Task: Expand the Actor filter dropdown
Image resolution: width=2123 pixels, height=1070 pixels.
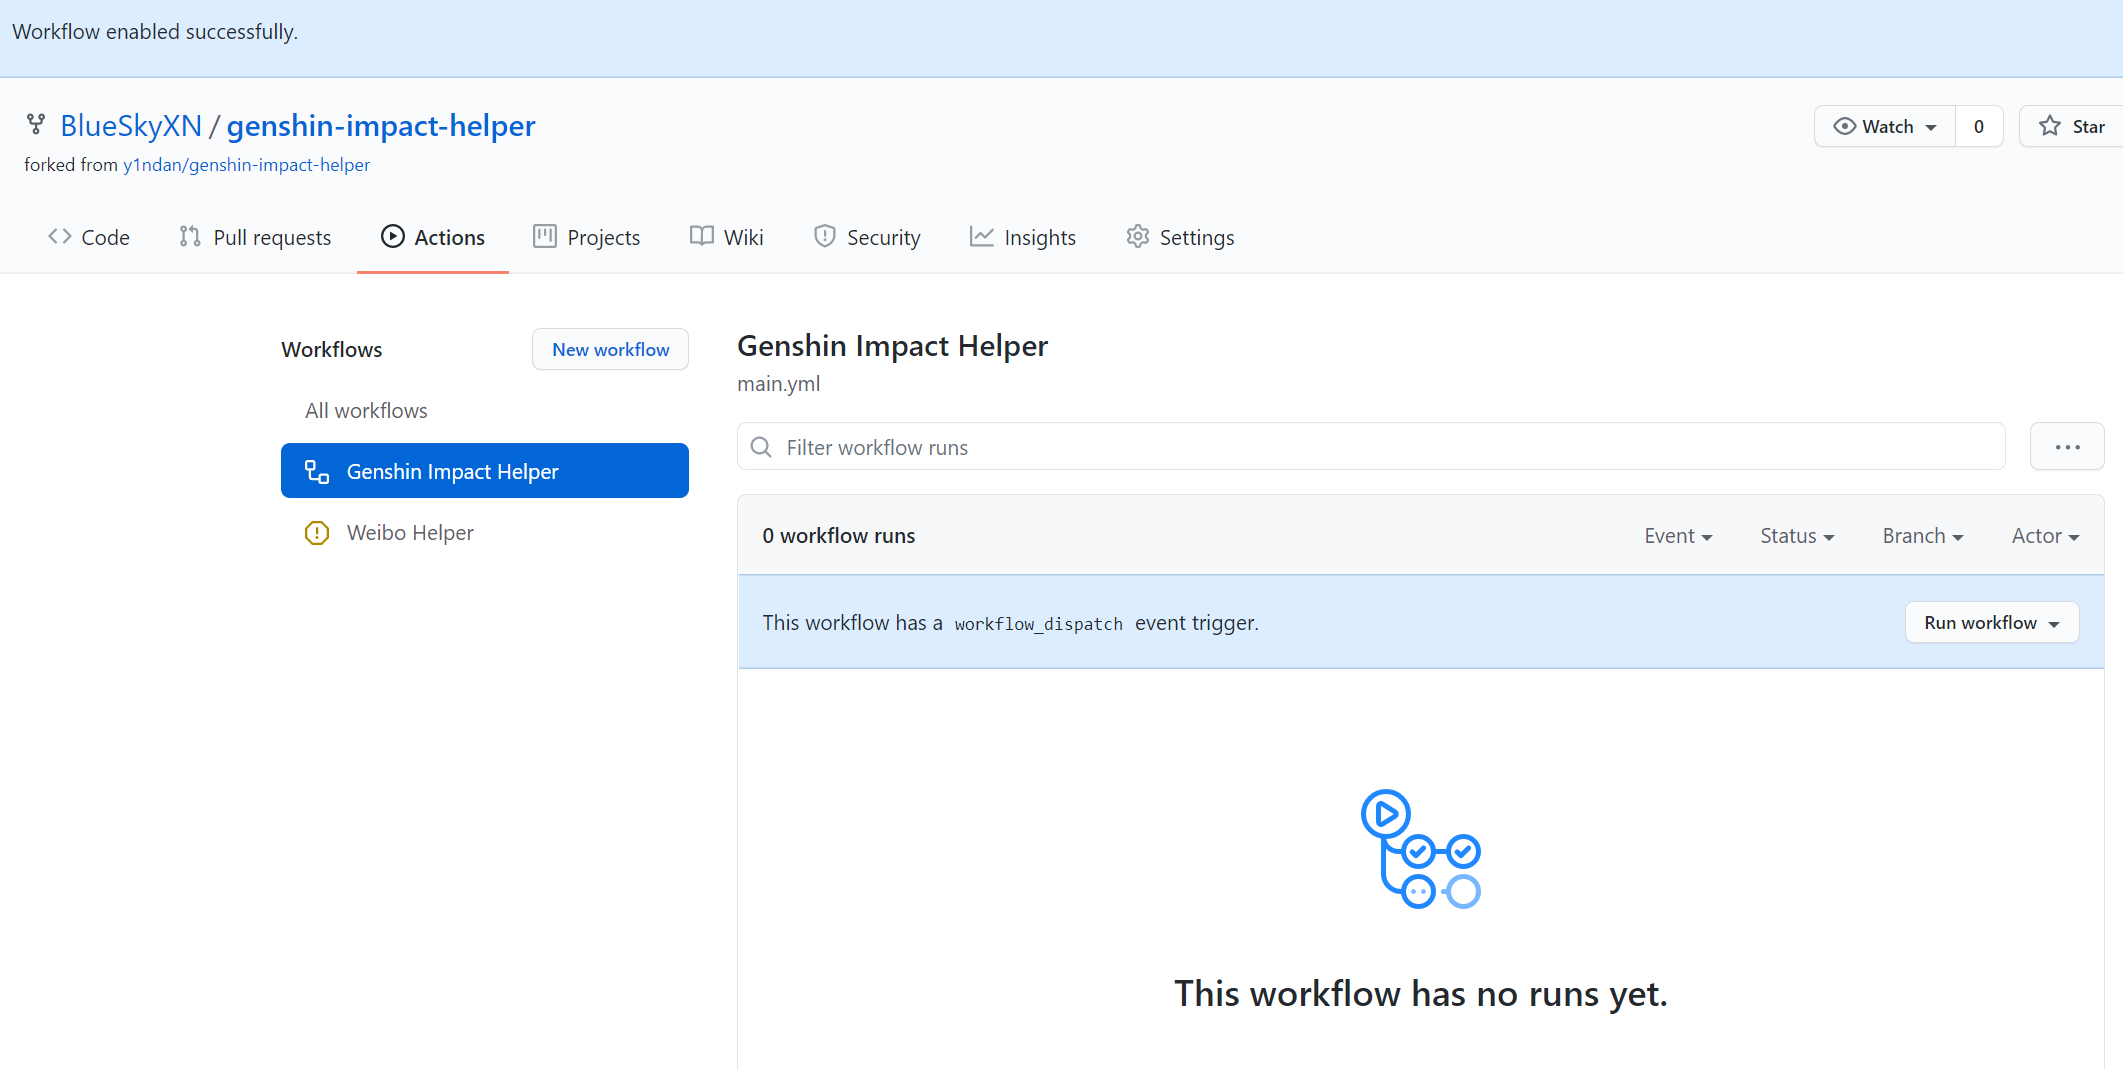Action: pos(2045,536)
